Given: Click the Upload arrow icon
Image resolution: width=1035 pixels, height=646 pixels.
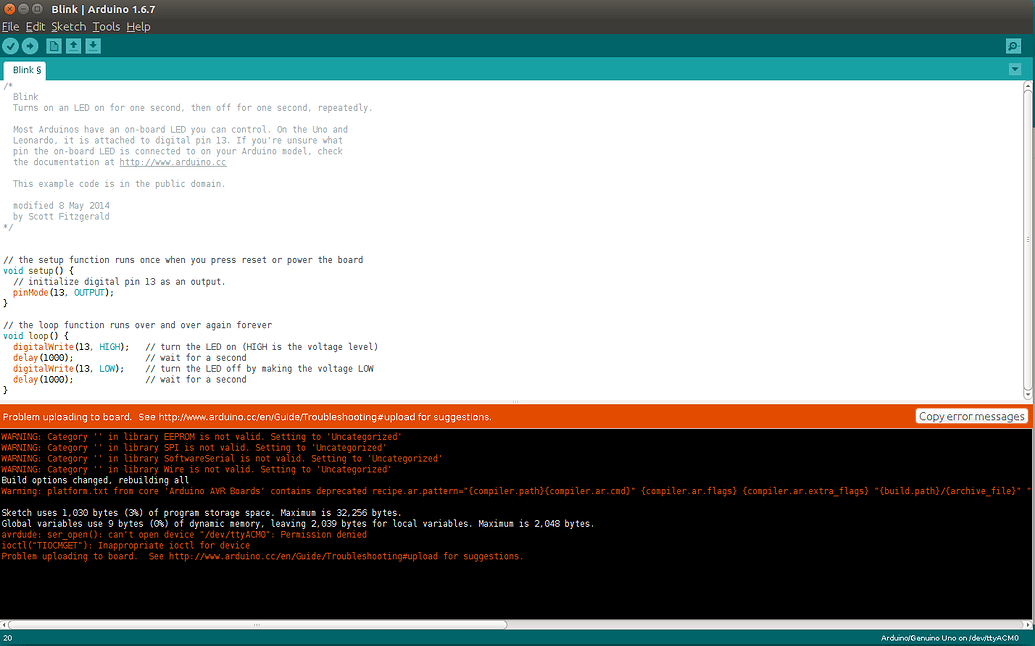Looking at the screenshot, I should coord(31,45).
